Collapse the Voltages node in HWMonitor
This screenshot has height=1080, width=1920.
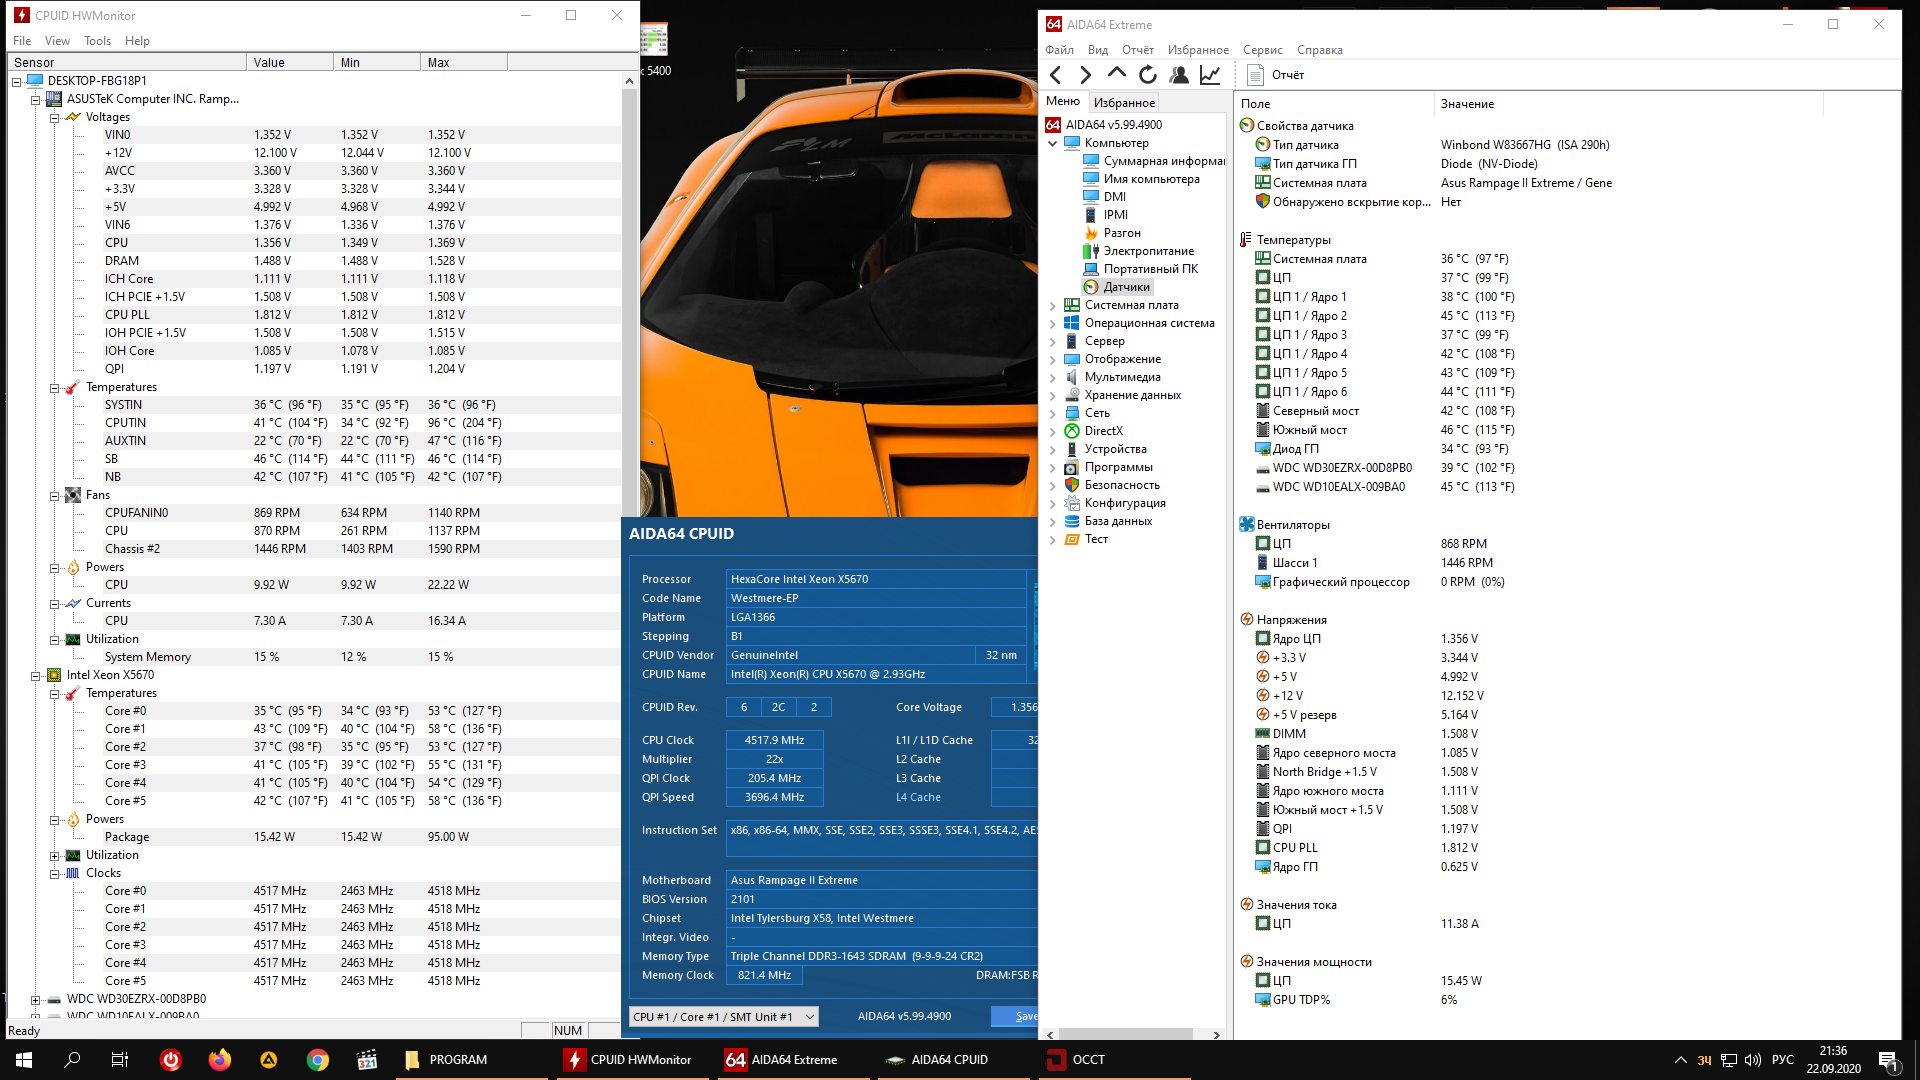tap(55, 117)
